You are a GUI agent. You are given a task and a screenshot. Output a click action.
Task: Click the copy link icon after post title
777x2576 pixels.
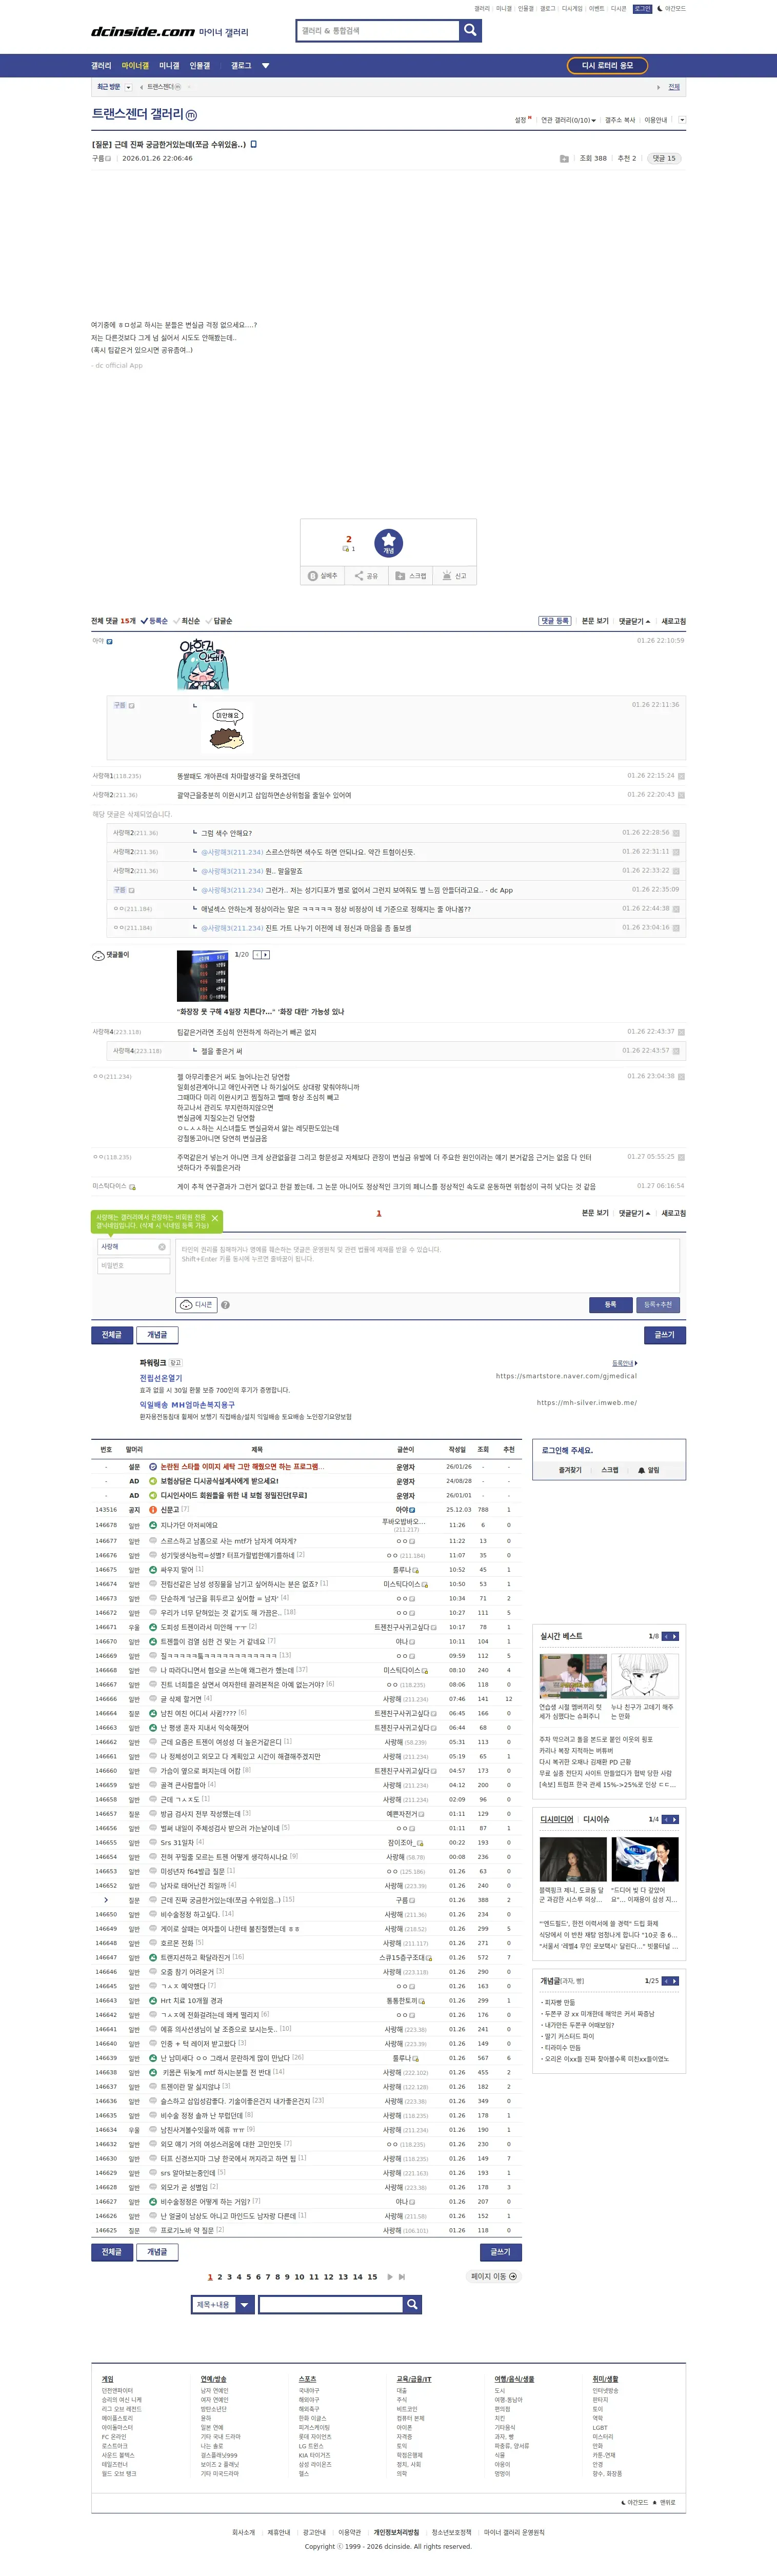pyautogui.click(x=253, y=144)
